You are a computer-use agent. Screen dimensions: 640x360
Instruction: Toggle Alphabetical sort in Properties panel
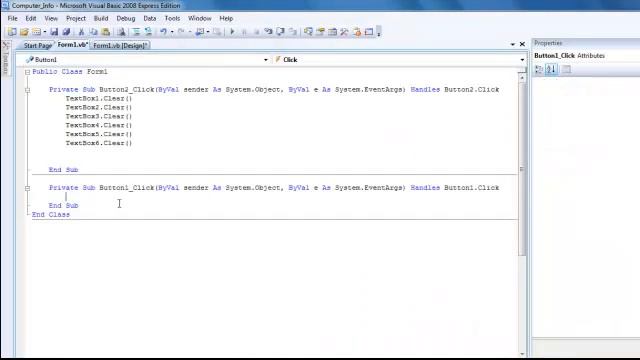click(551, 69)
